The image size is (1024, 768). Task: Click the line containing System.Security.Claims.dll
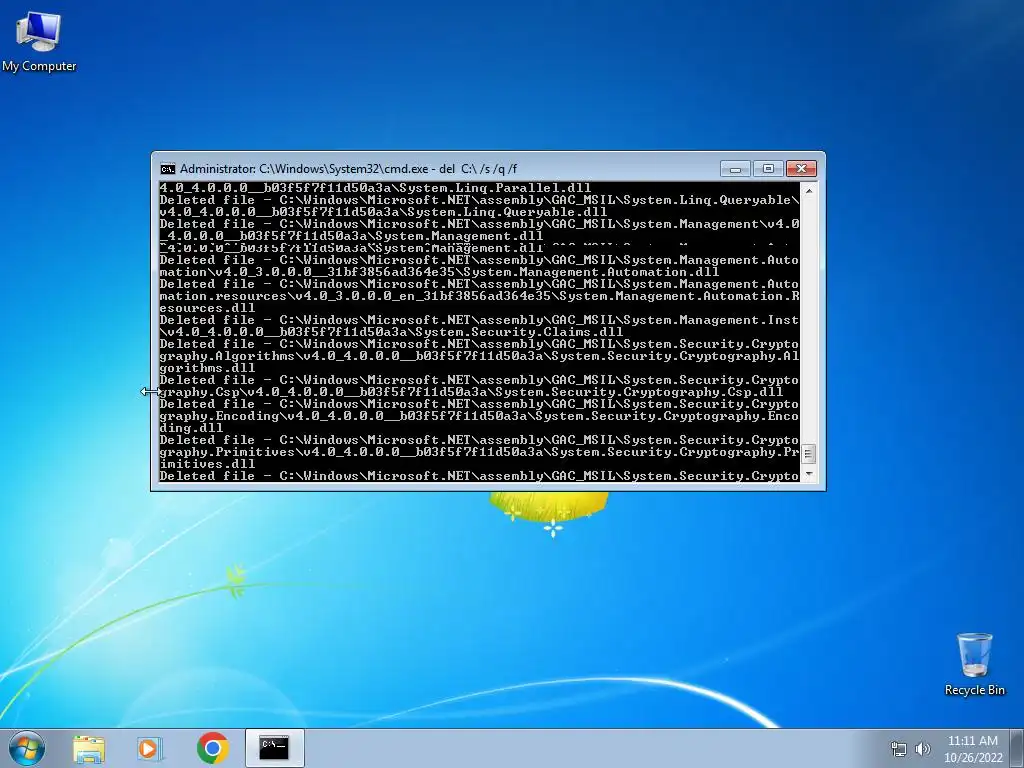tap(391, 332)
